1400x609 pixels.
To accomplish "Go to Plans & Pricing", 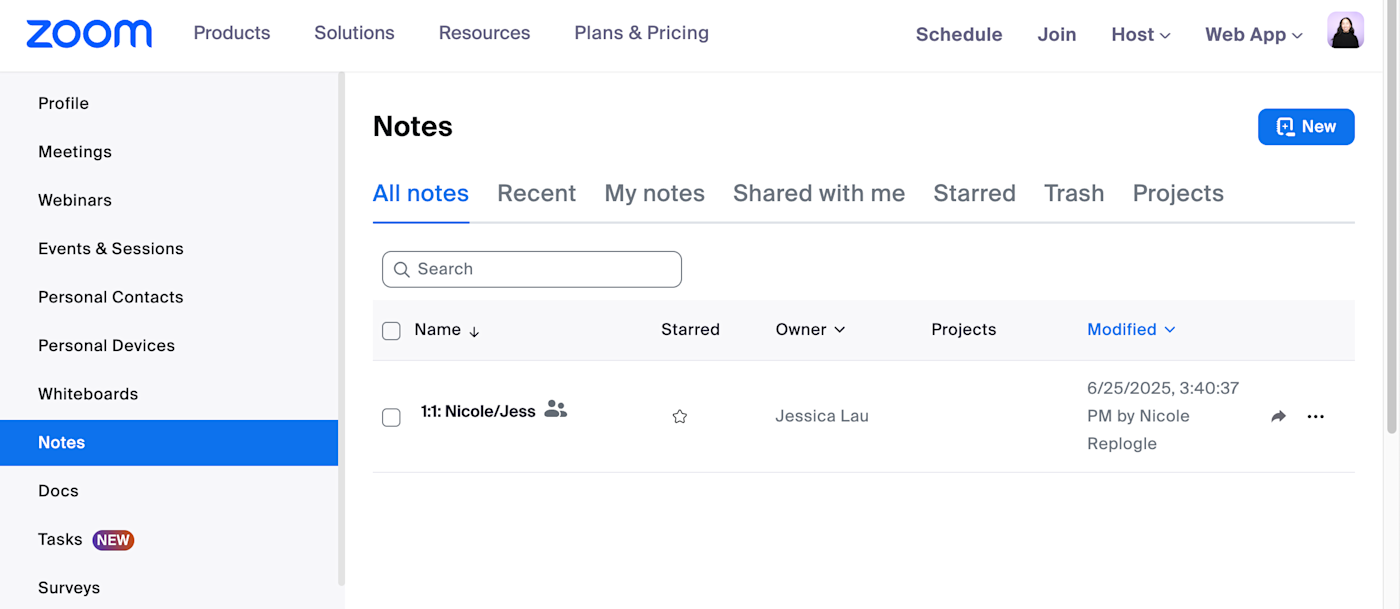I will pos(641,33).
